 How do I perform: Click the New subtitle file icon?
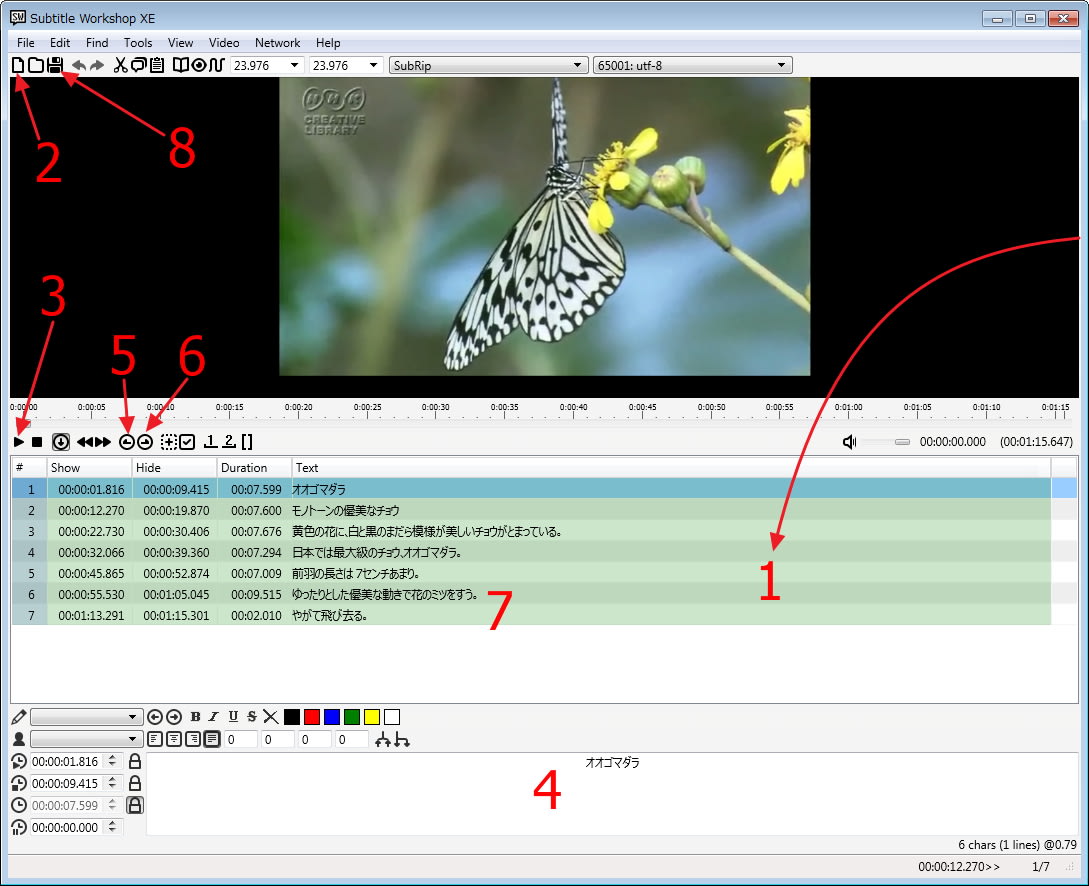(x=17, y=65)
